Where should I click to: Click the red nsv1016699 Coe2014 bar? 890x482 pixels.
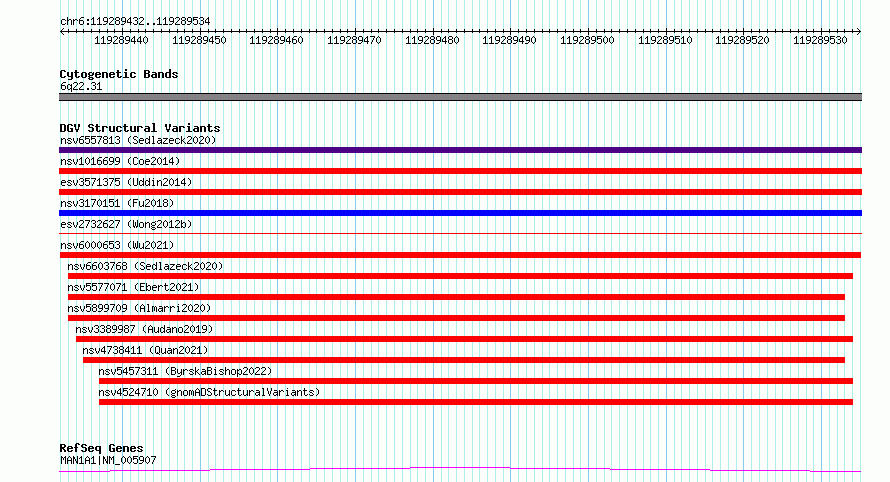[x=460, y=171]
